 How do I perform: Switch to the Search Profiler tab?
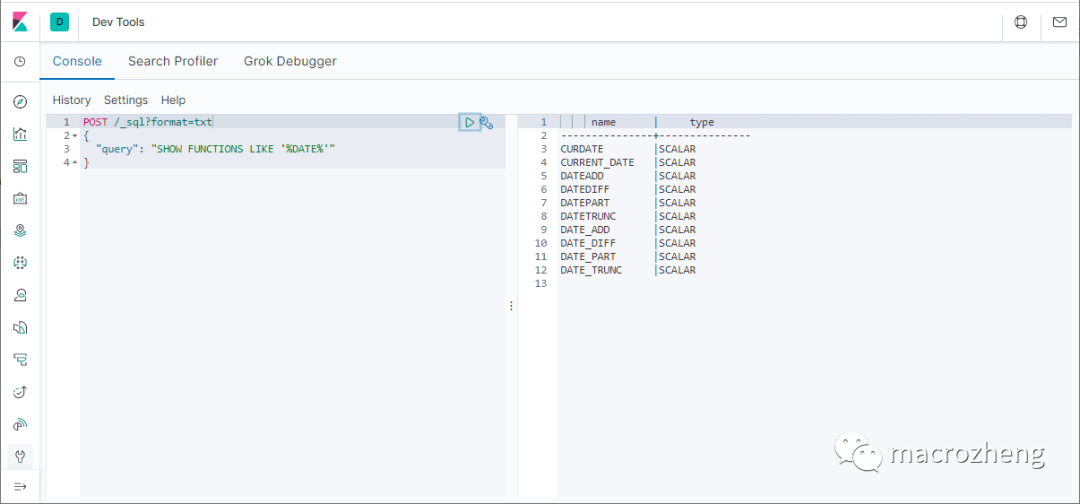(173, 61)
